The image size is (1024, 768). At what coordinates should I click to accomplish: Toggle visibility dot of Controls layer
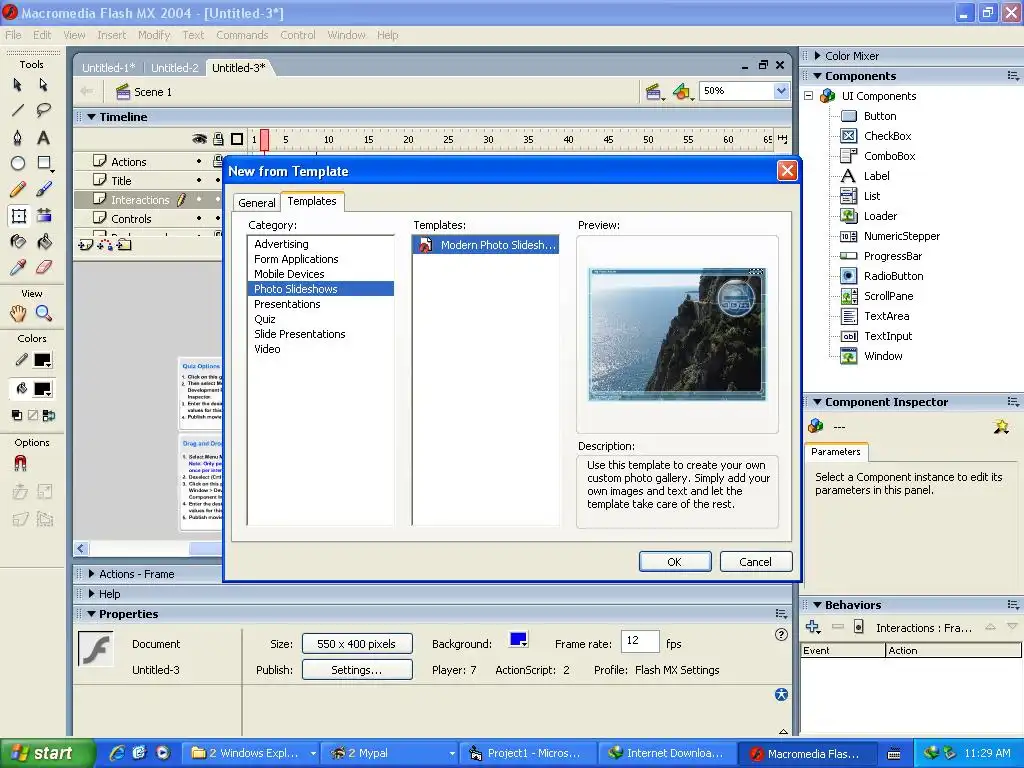(x=199, y=218)
